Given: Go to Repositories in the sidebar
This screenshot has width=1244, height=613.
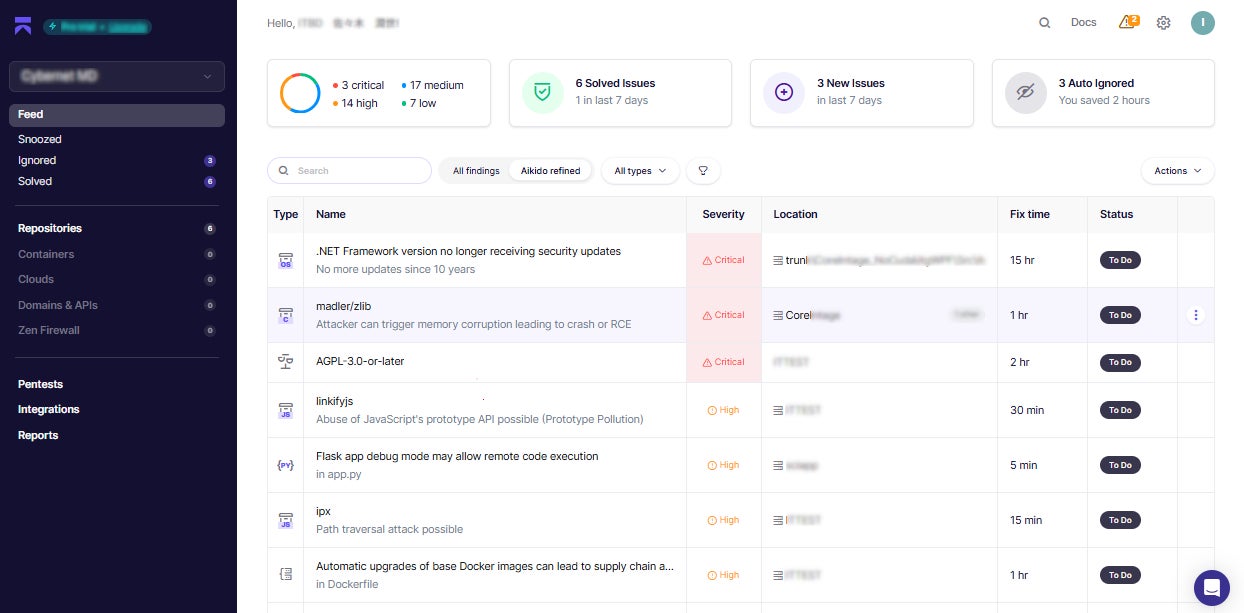Looking at the screenshot, I should coord(50,228).
